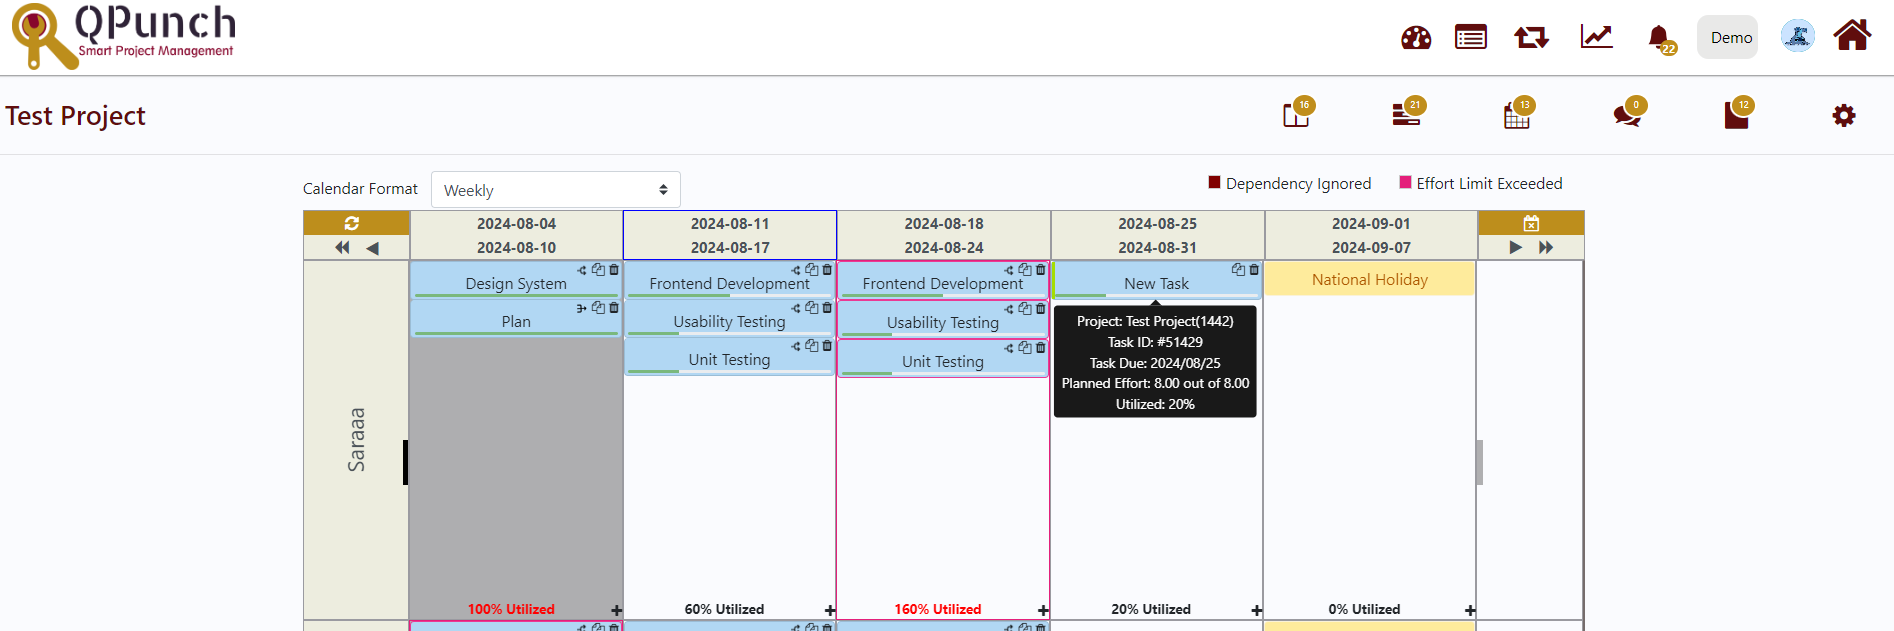Skip forward multiple weeks with double arrow
Image resolution: width=1894 pixels, height=631 pixels.
pyautogui.click(x=1546, y=248)
